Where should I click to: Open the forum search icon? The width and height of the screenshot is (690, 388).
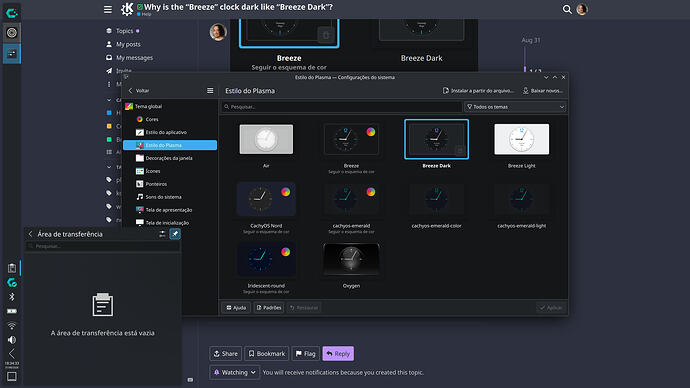(567, 9)
